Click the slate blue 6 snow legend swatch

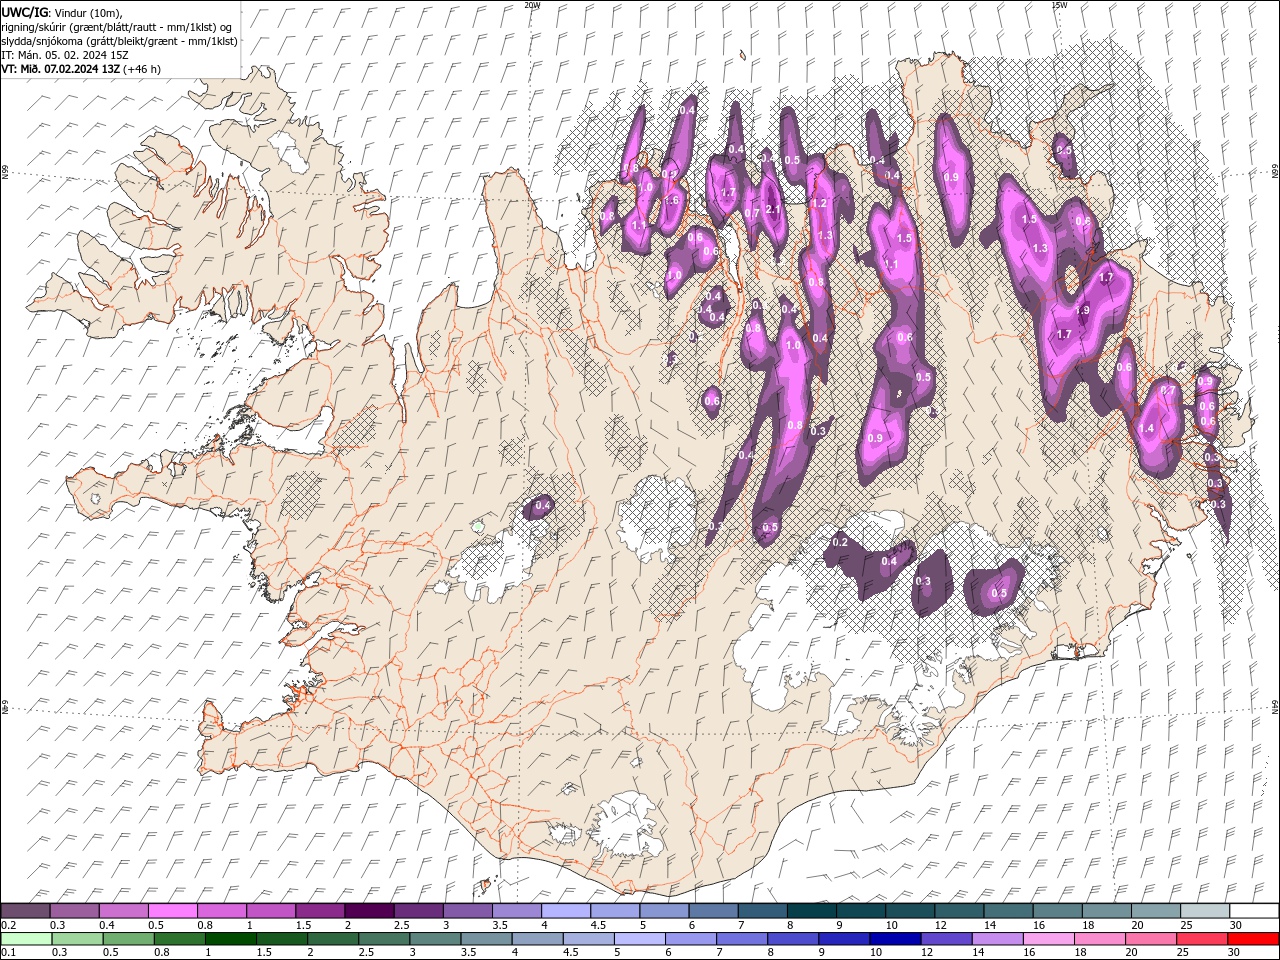tap(714, 910)
